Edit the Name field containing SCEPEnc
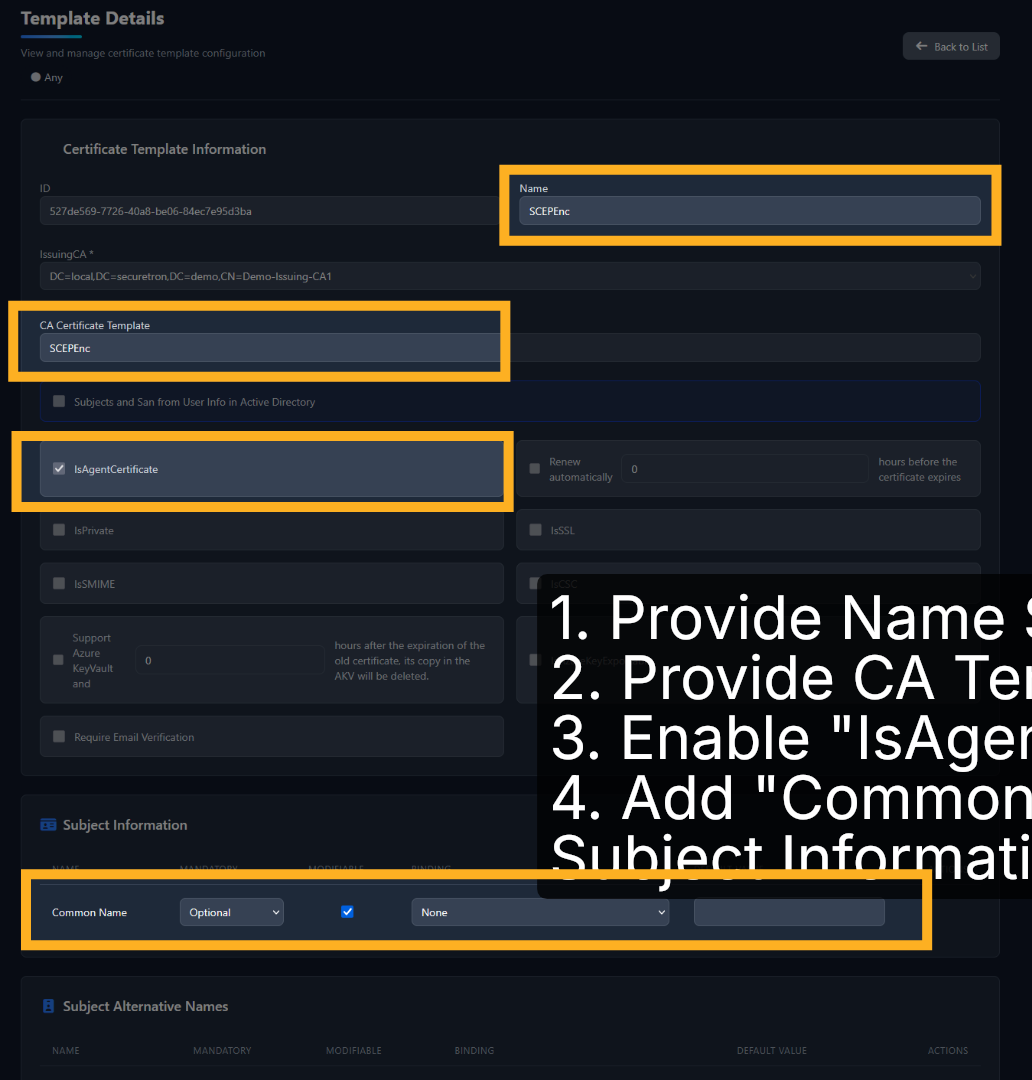Image resolution: width=1032 pixels, height=1080 pixels. coord(750,211)
